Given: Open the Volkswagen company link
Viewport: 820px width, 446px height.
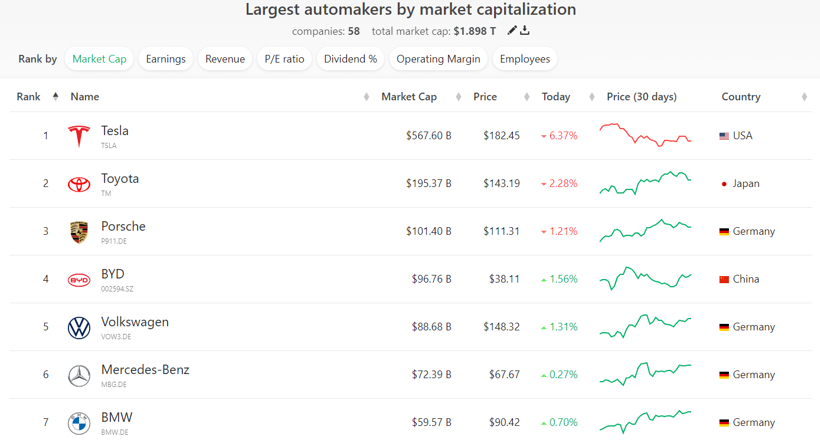Looking at the screenshot, I should pyautogui.click(x=135, y=322).
